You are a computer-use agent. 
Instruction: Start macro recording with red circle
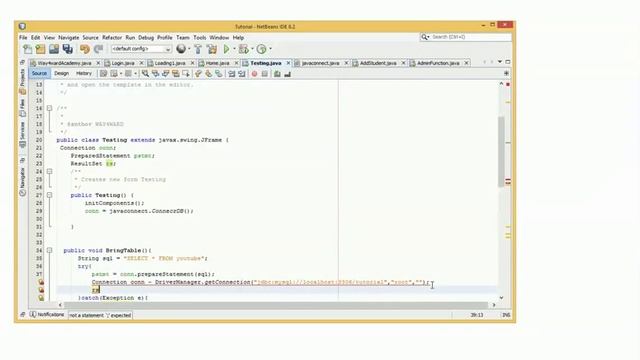point(254,74)
